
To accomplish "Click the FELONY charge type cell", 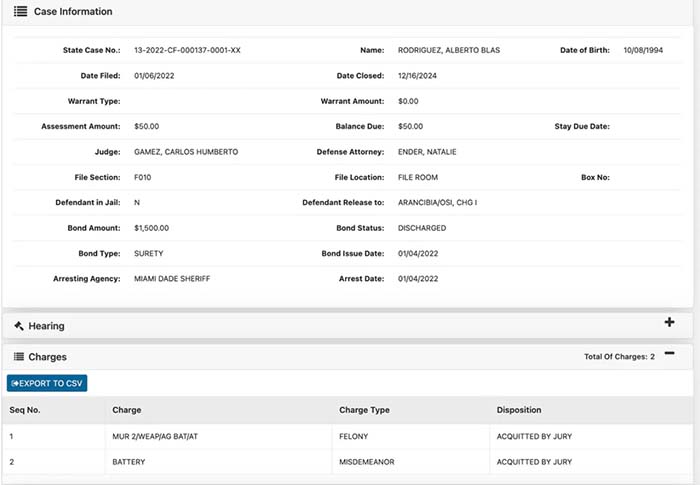I will pos(357,436).
